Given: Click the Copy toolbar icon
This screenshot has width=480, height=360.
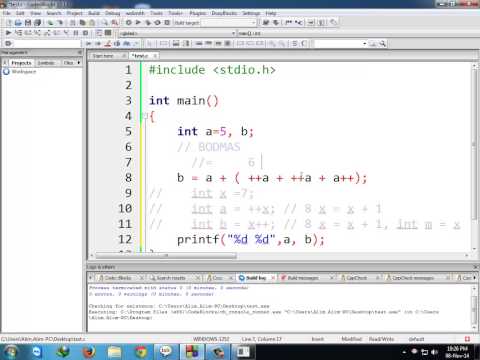Looking at the screenshot, I should click(x=82, y=23).
